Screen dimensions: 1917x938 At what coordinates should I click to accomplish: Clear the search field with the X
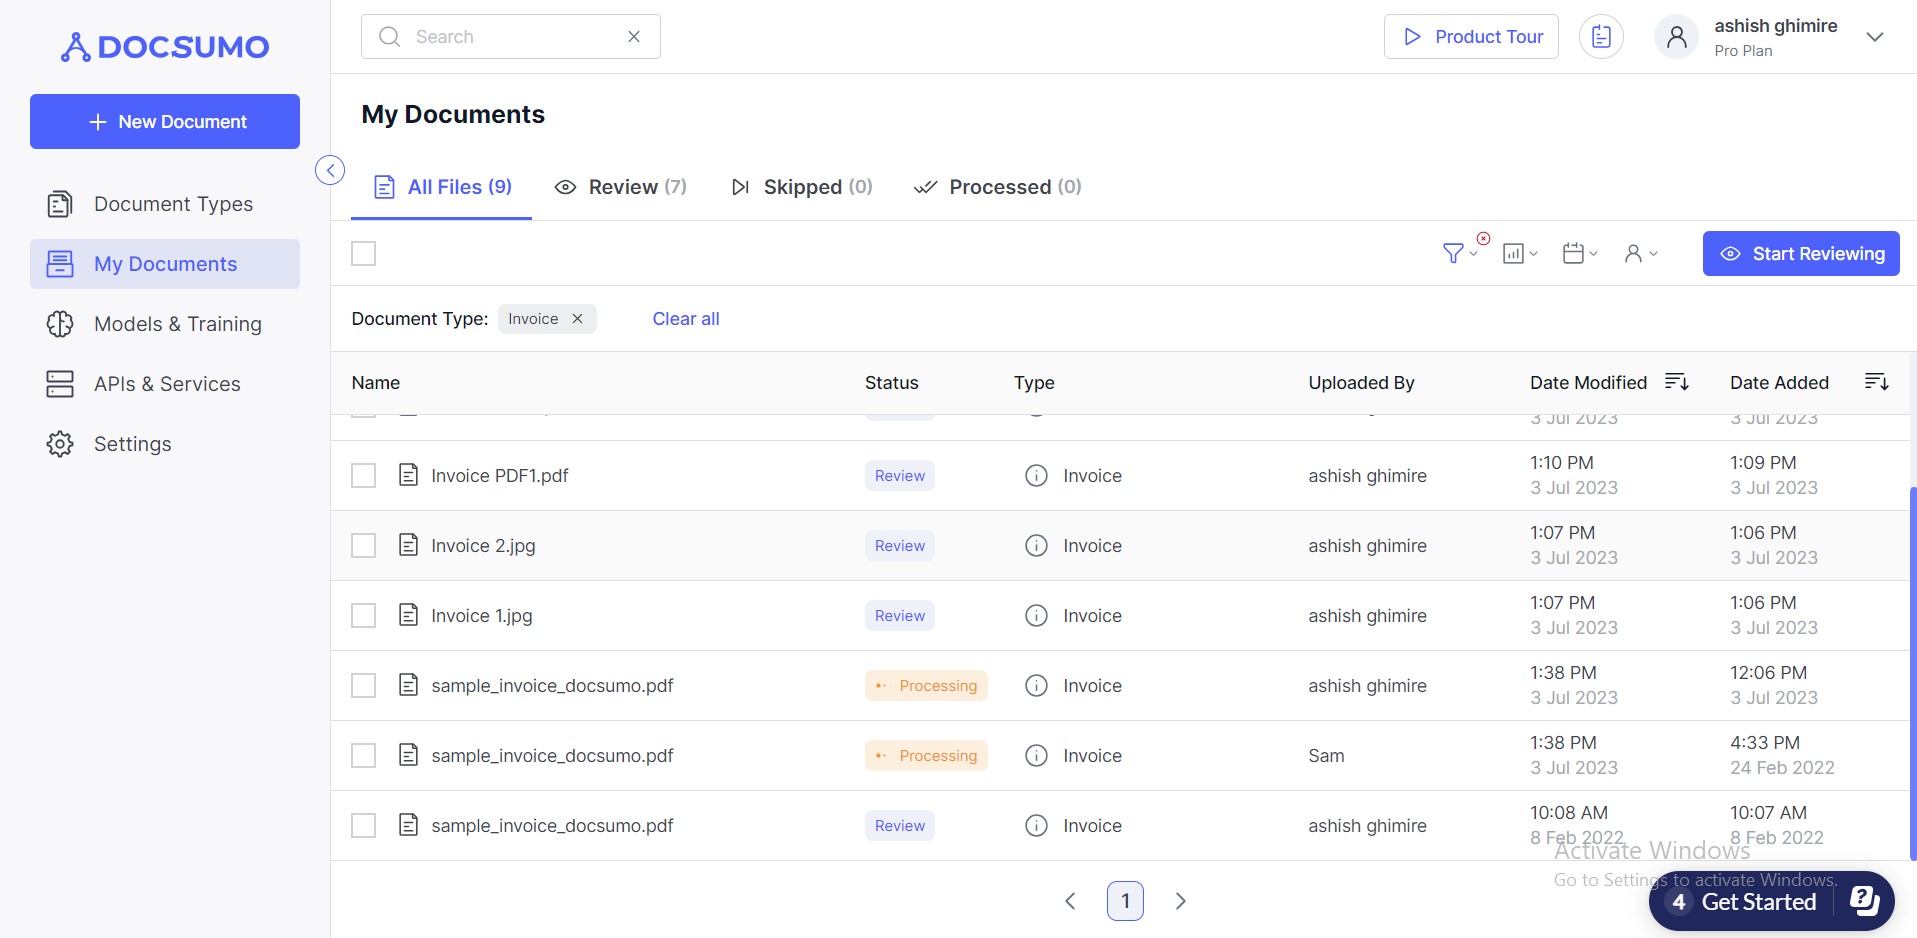pyautogui.click(x=634, y=37)
